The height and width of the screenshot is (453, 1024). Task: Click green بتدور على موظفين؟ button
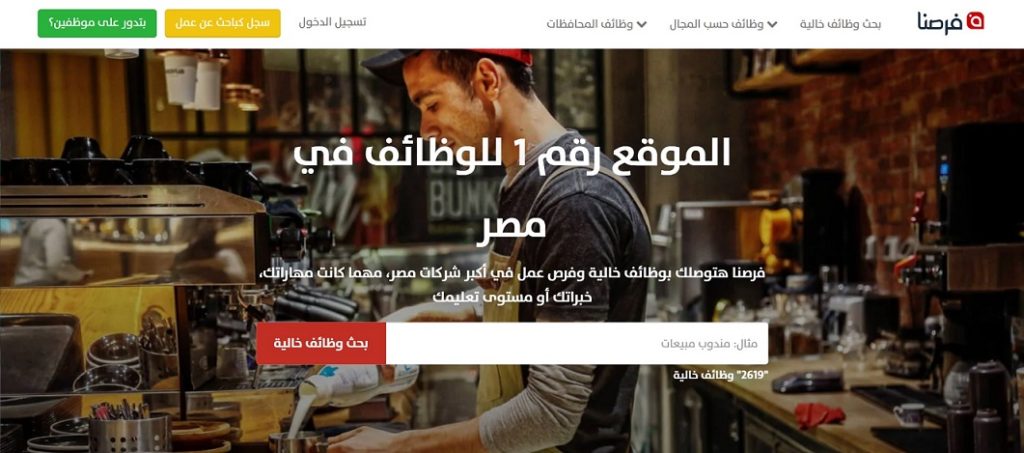pyautogui.click(x=97, y=23)
